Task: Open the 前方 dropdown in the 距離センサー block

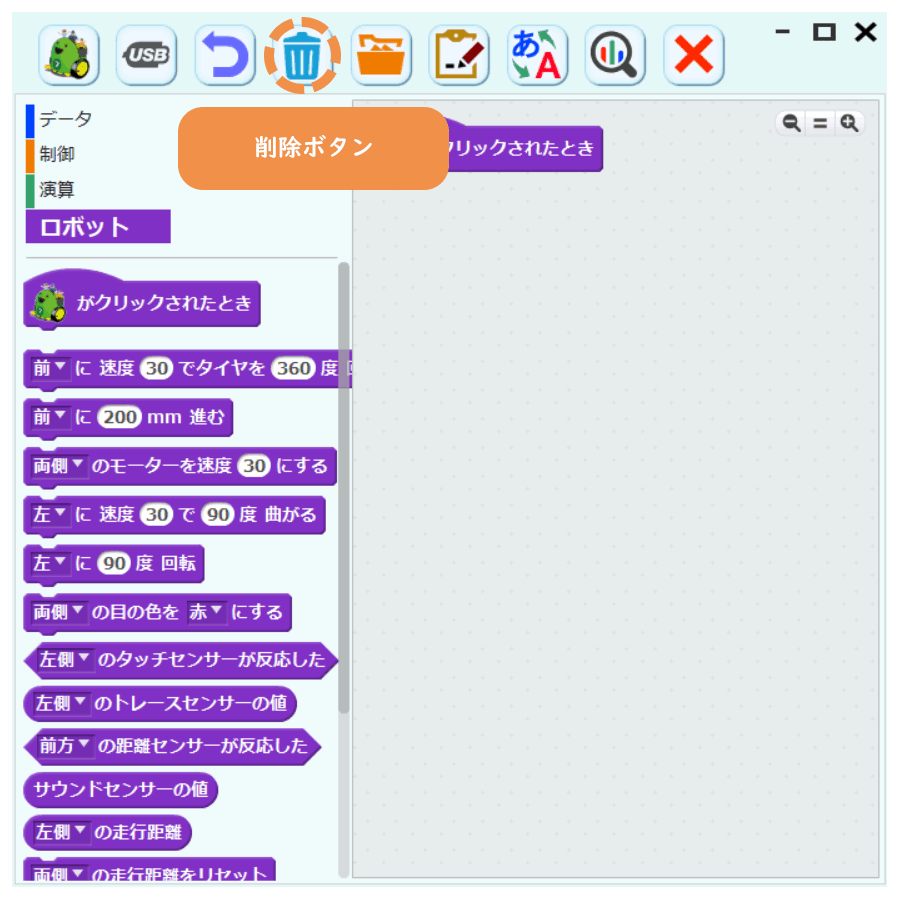Action: (x=64, y=746)
